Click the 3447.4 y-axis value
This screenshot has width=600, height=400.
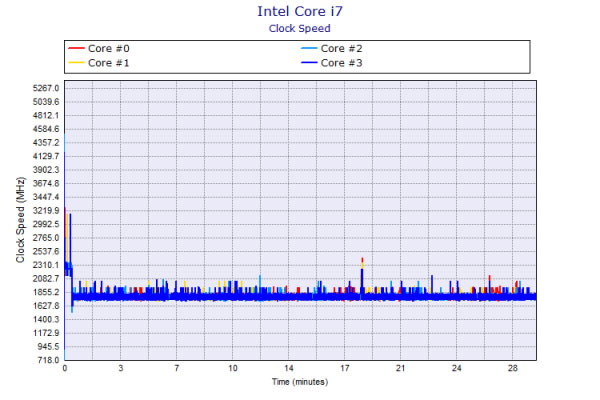pyautogui.click(x=46, y=197)
